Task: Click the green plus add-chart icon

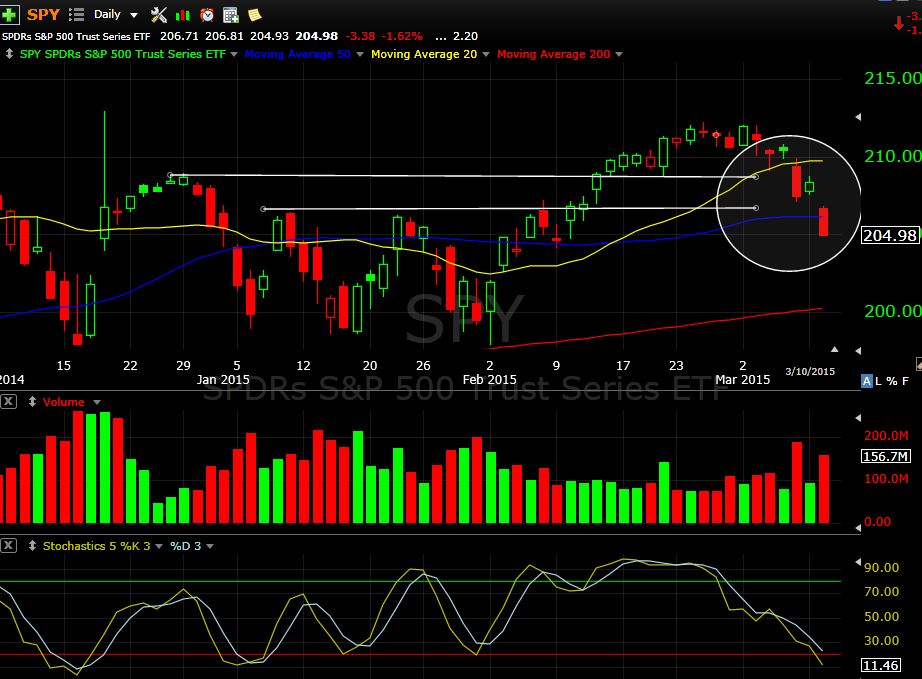Action: pos(9,14)
